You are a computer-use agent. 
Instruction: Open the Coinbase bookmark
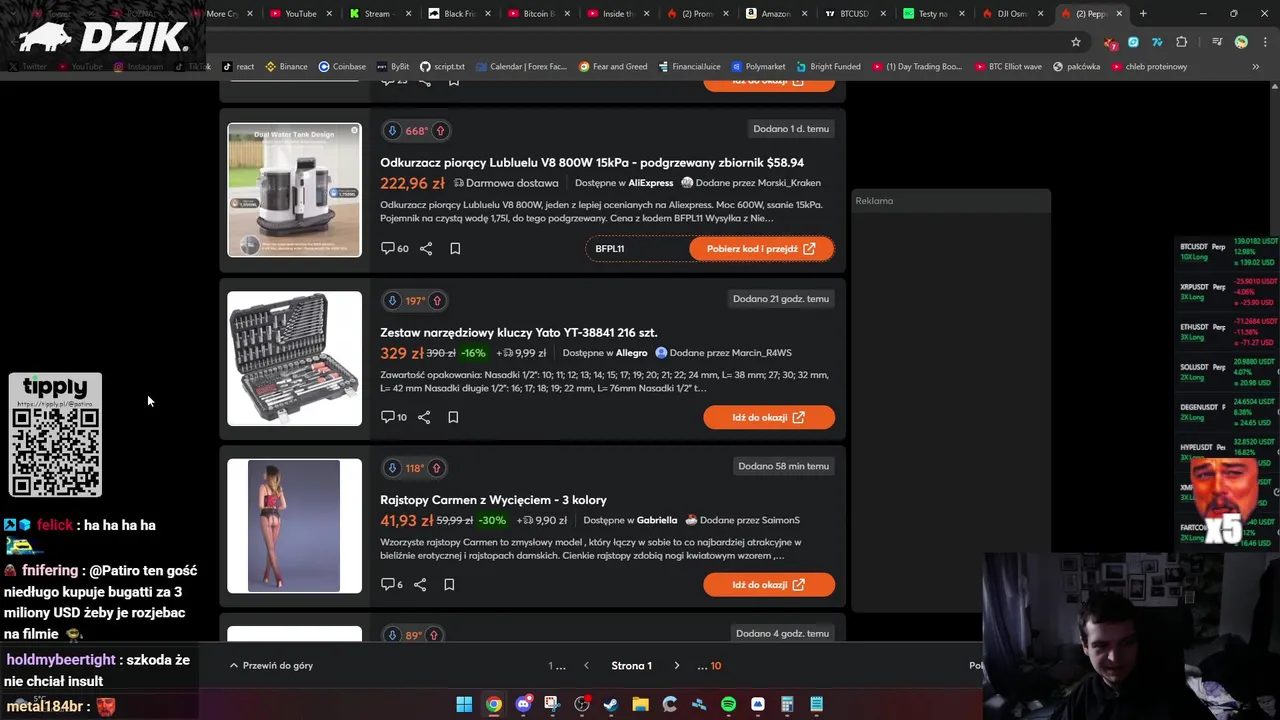[342, 67]
